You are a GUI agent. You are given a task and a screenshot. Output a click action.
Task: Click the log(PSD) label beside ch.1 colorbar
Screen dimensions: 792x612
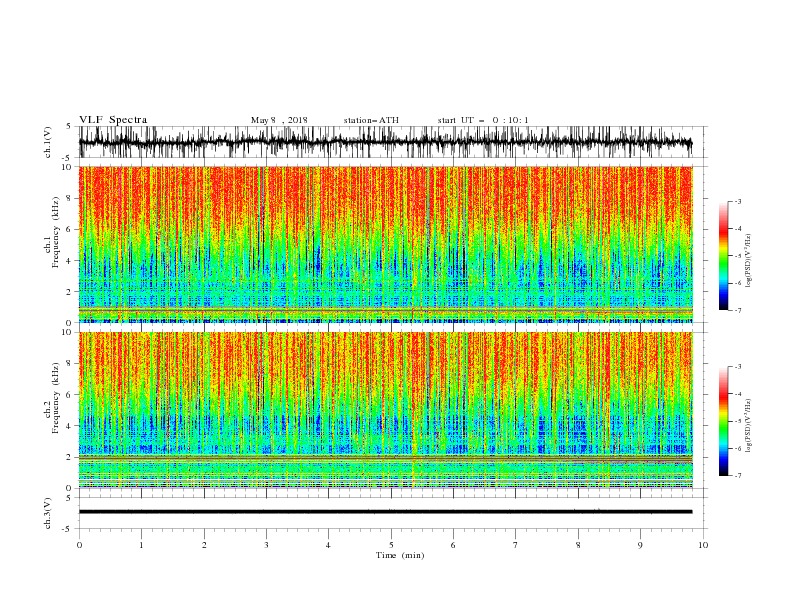coord(748,261)
